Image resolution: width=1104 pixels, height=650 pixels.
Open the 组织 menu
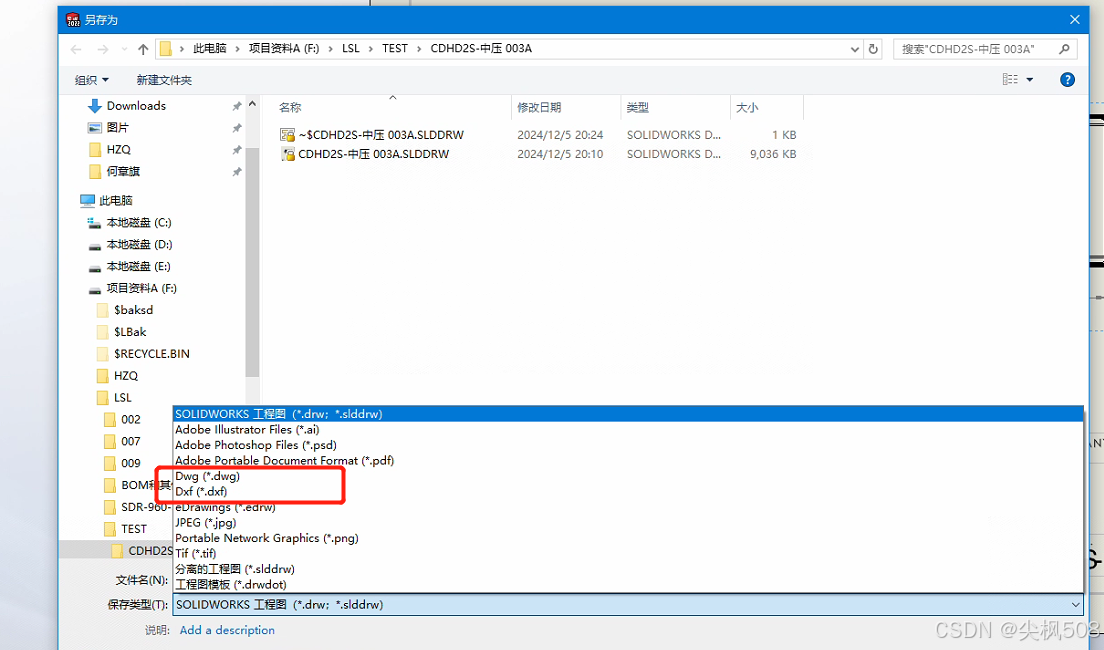pos(92,80)
